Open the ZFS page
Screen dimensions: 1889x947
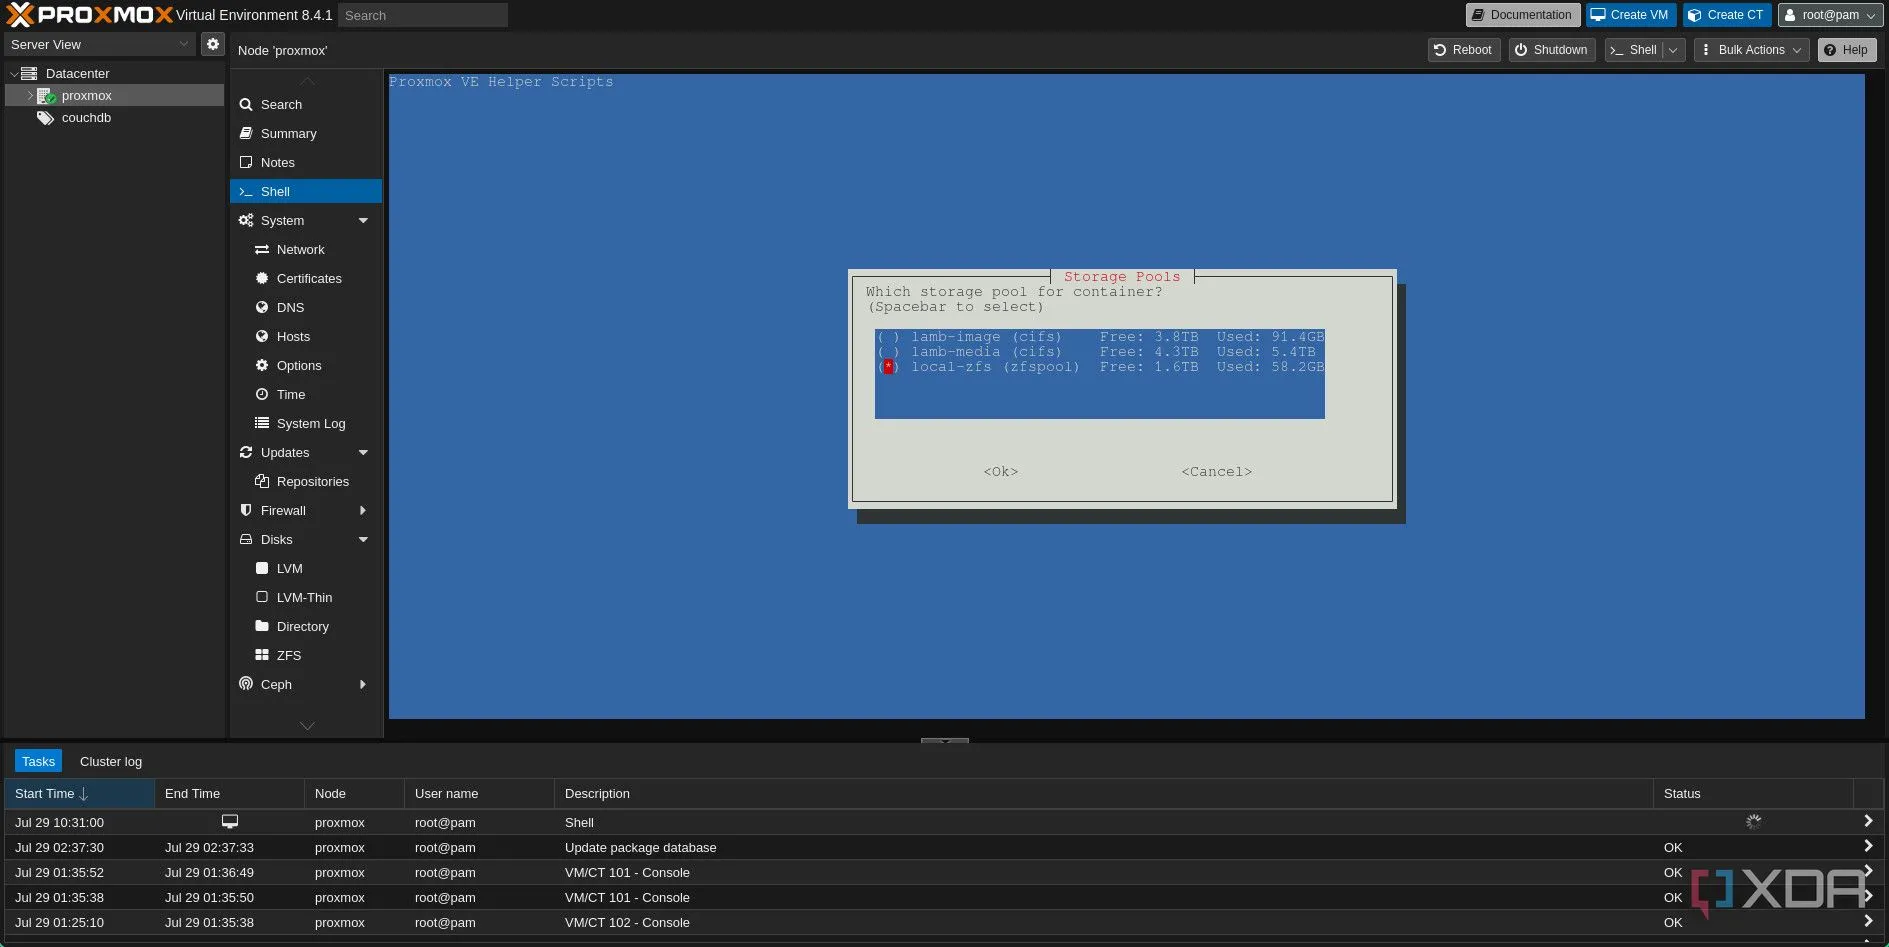[288, 656]
